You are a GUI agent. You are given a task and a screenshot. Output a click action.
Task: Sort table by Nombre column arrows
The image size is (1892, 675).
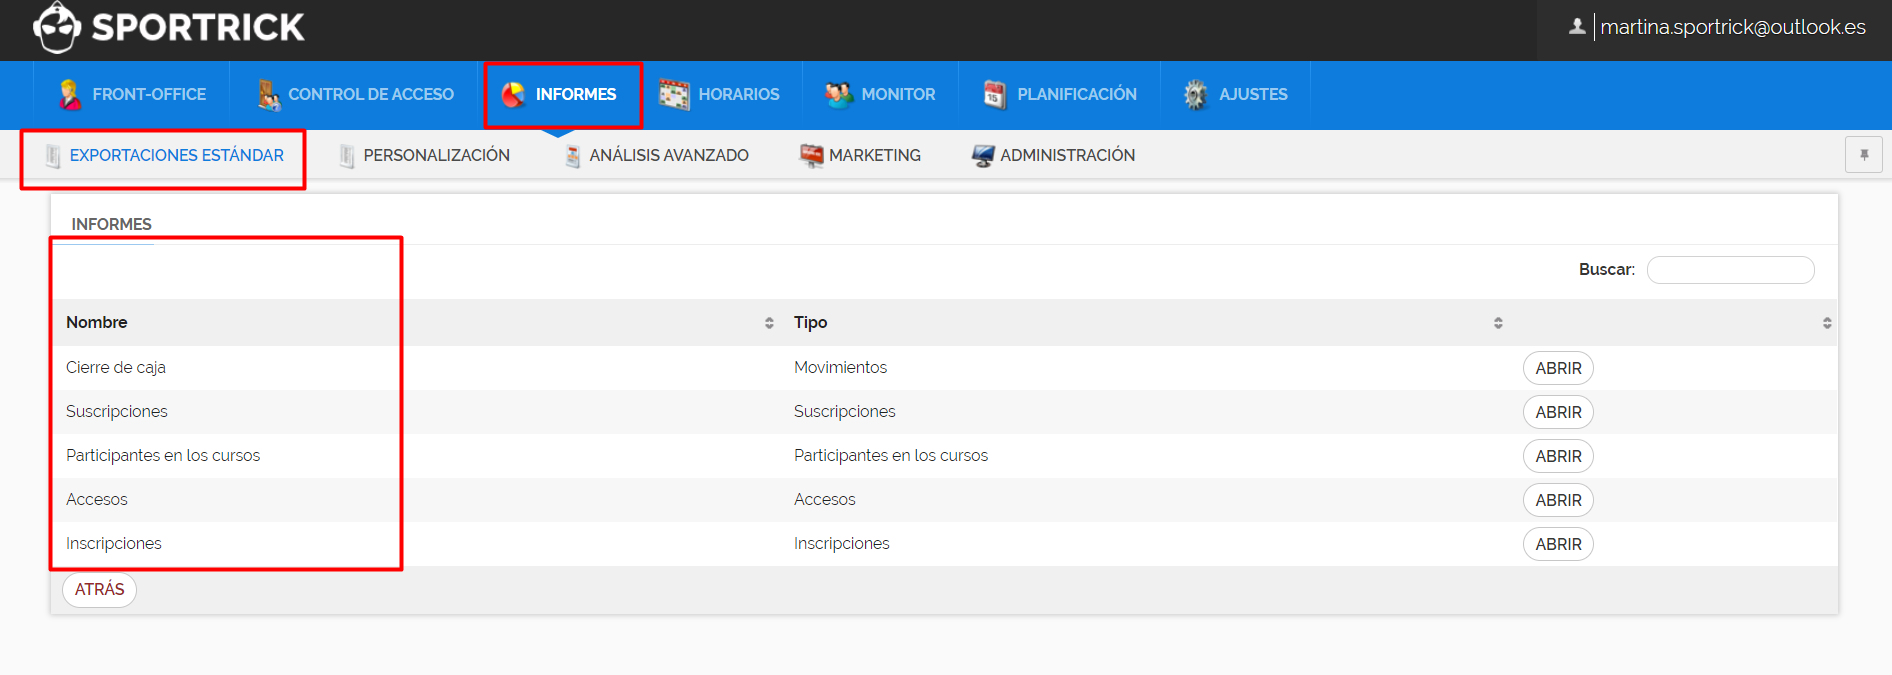(x=769, y=323)
